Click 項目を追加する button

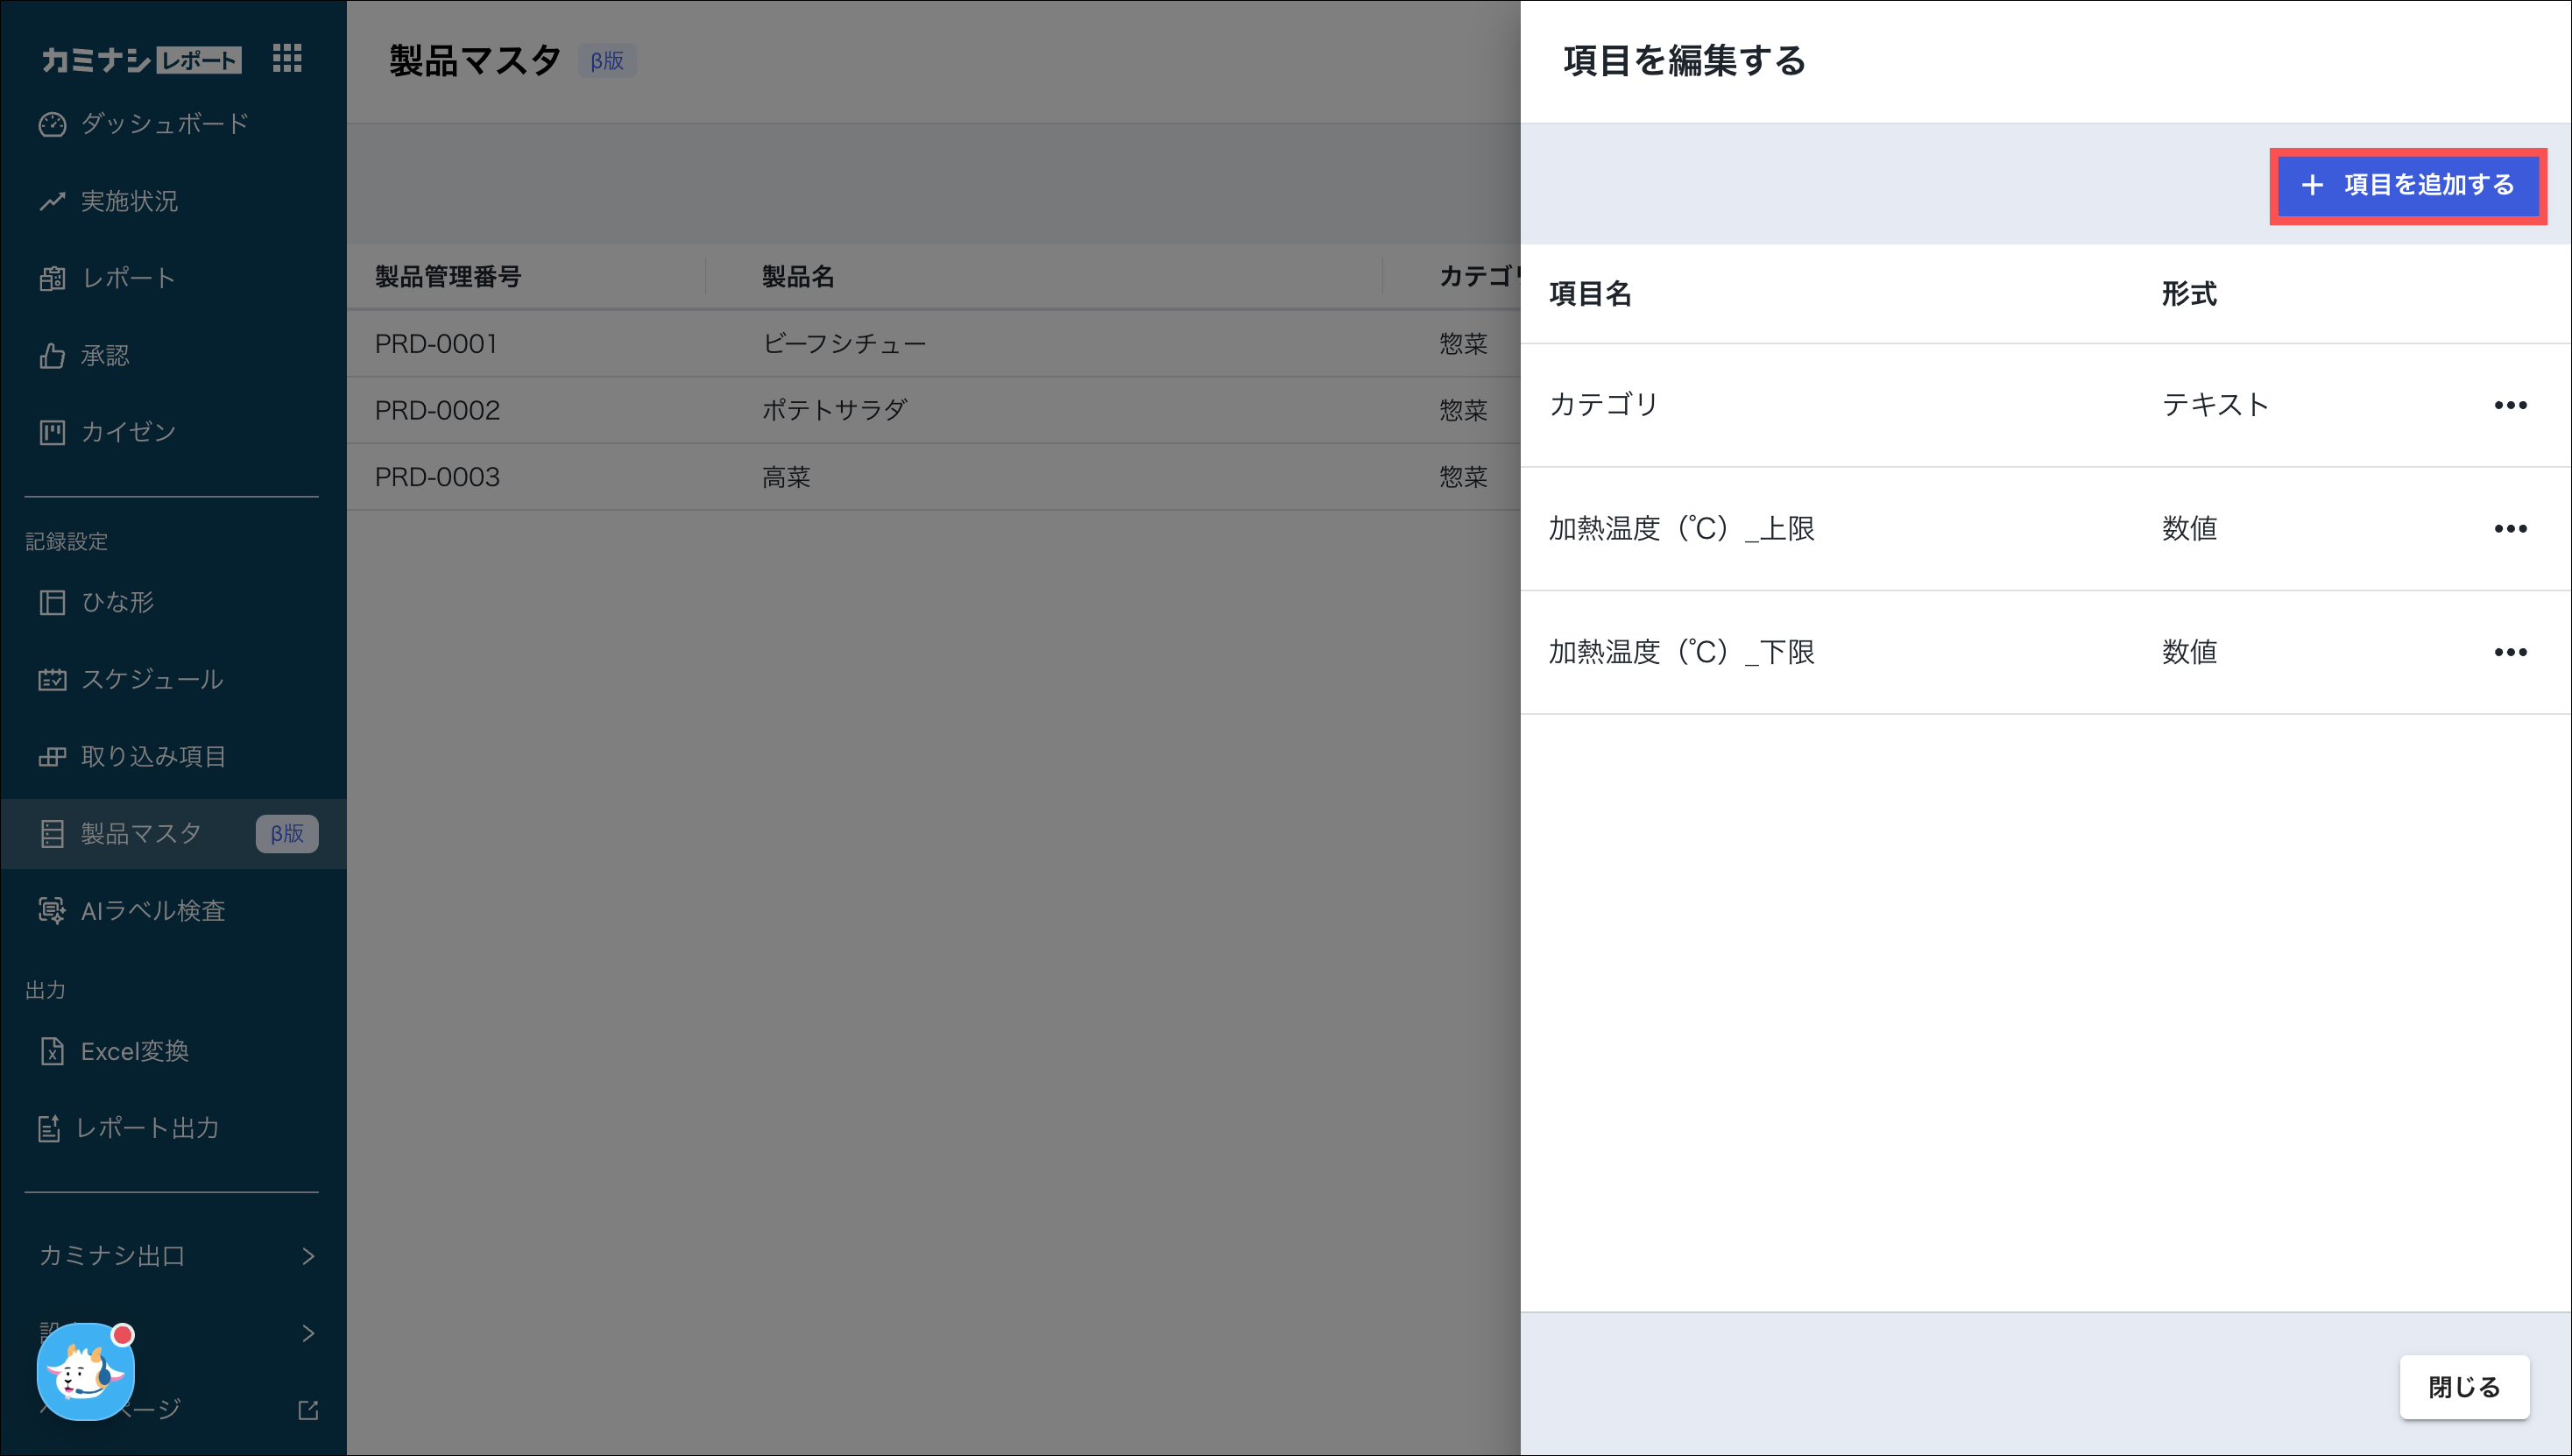pos(2408,185)
